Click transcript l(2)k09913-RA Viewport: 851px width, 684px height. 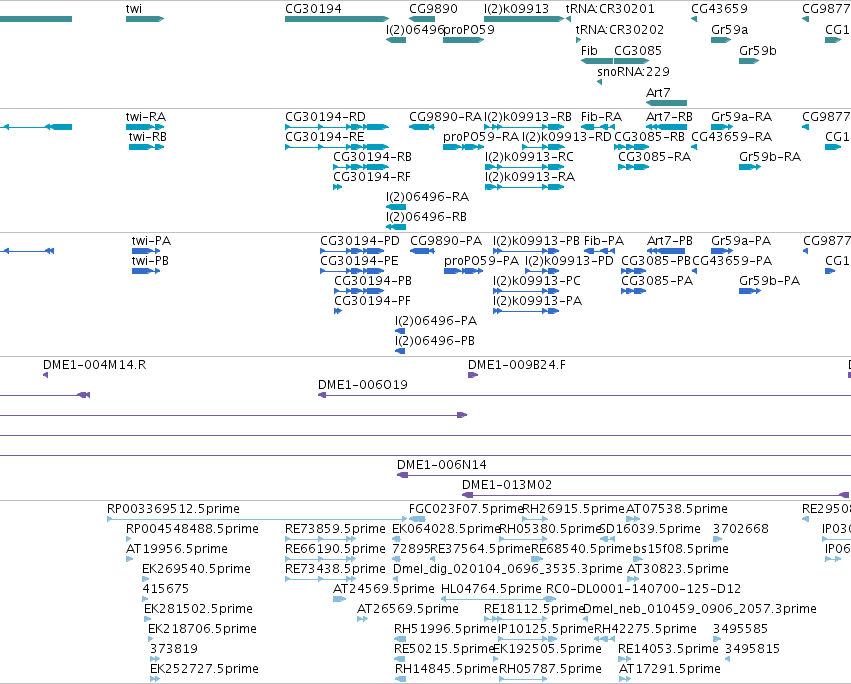click(x=524, y=187)
